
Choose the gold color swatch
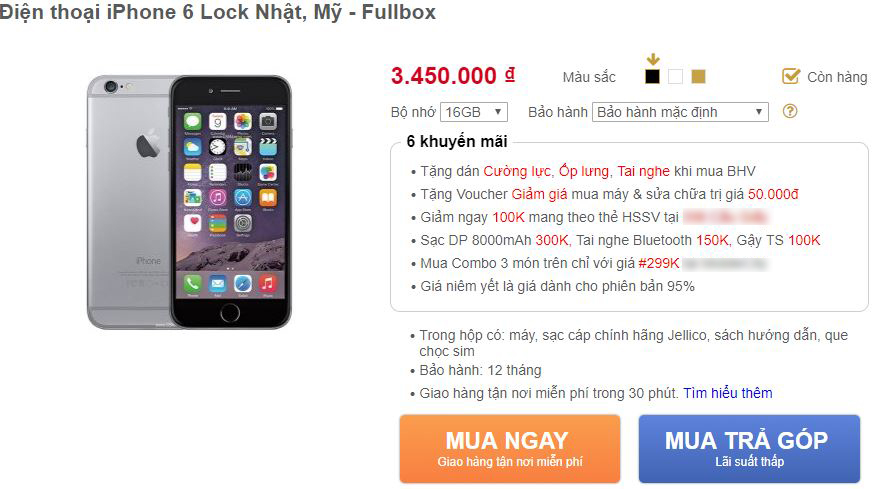(698, 77)
